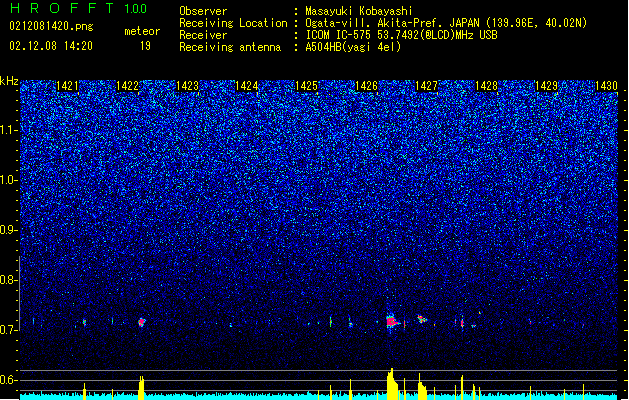Image resolution: width=629 pixels, height=400 pixels.
Task: Click the 1422 time marker
Action: 127,86
